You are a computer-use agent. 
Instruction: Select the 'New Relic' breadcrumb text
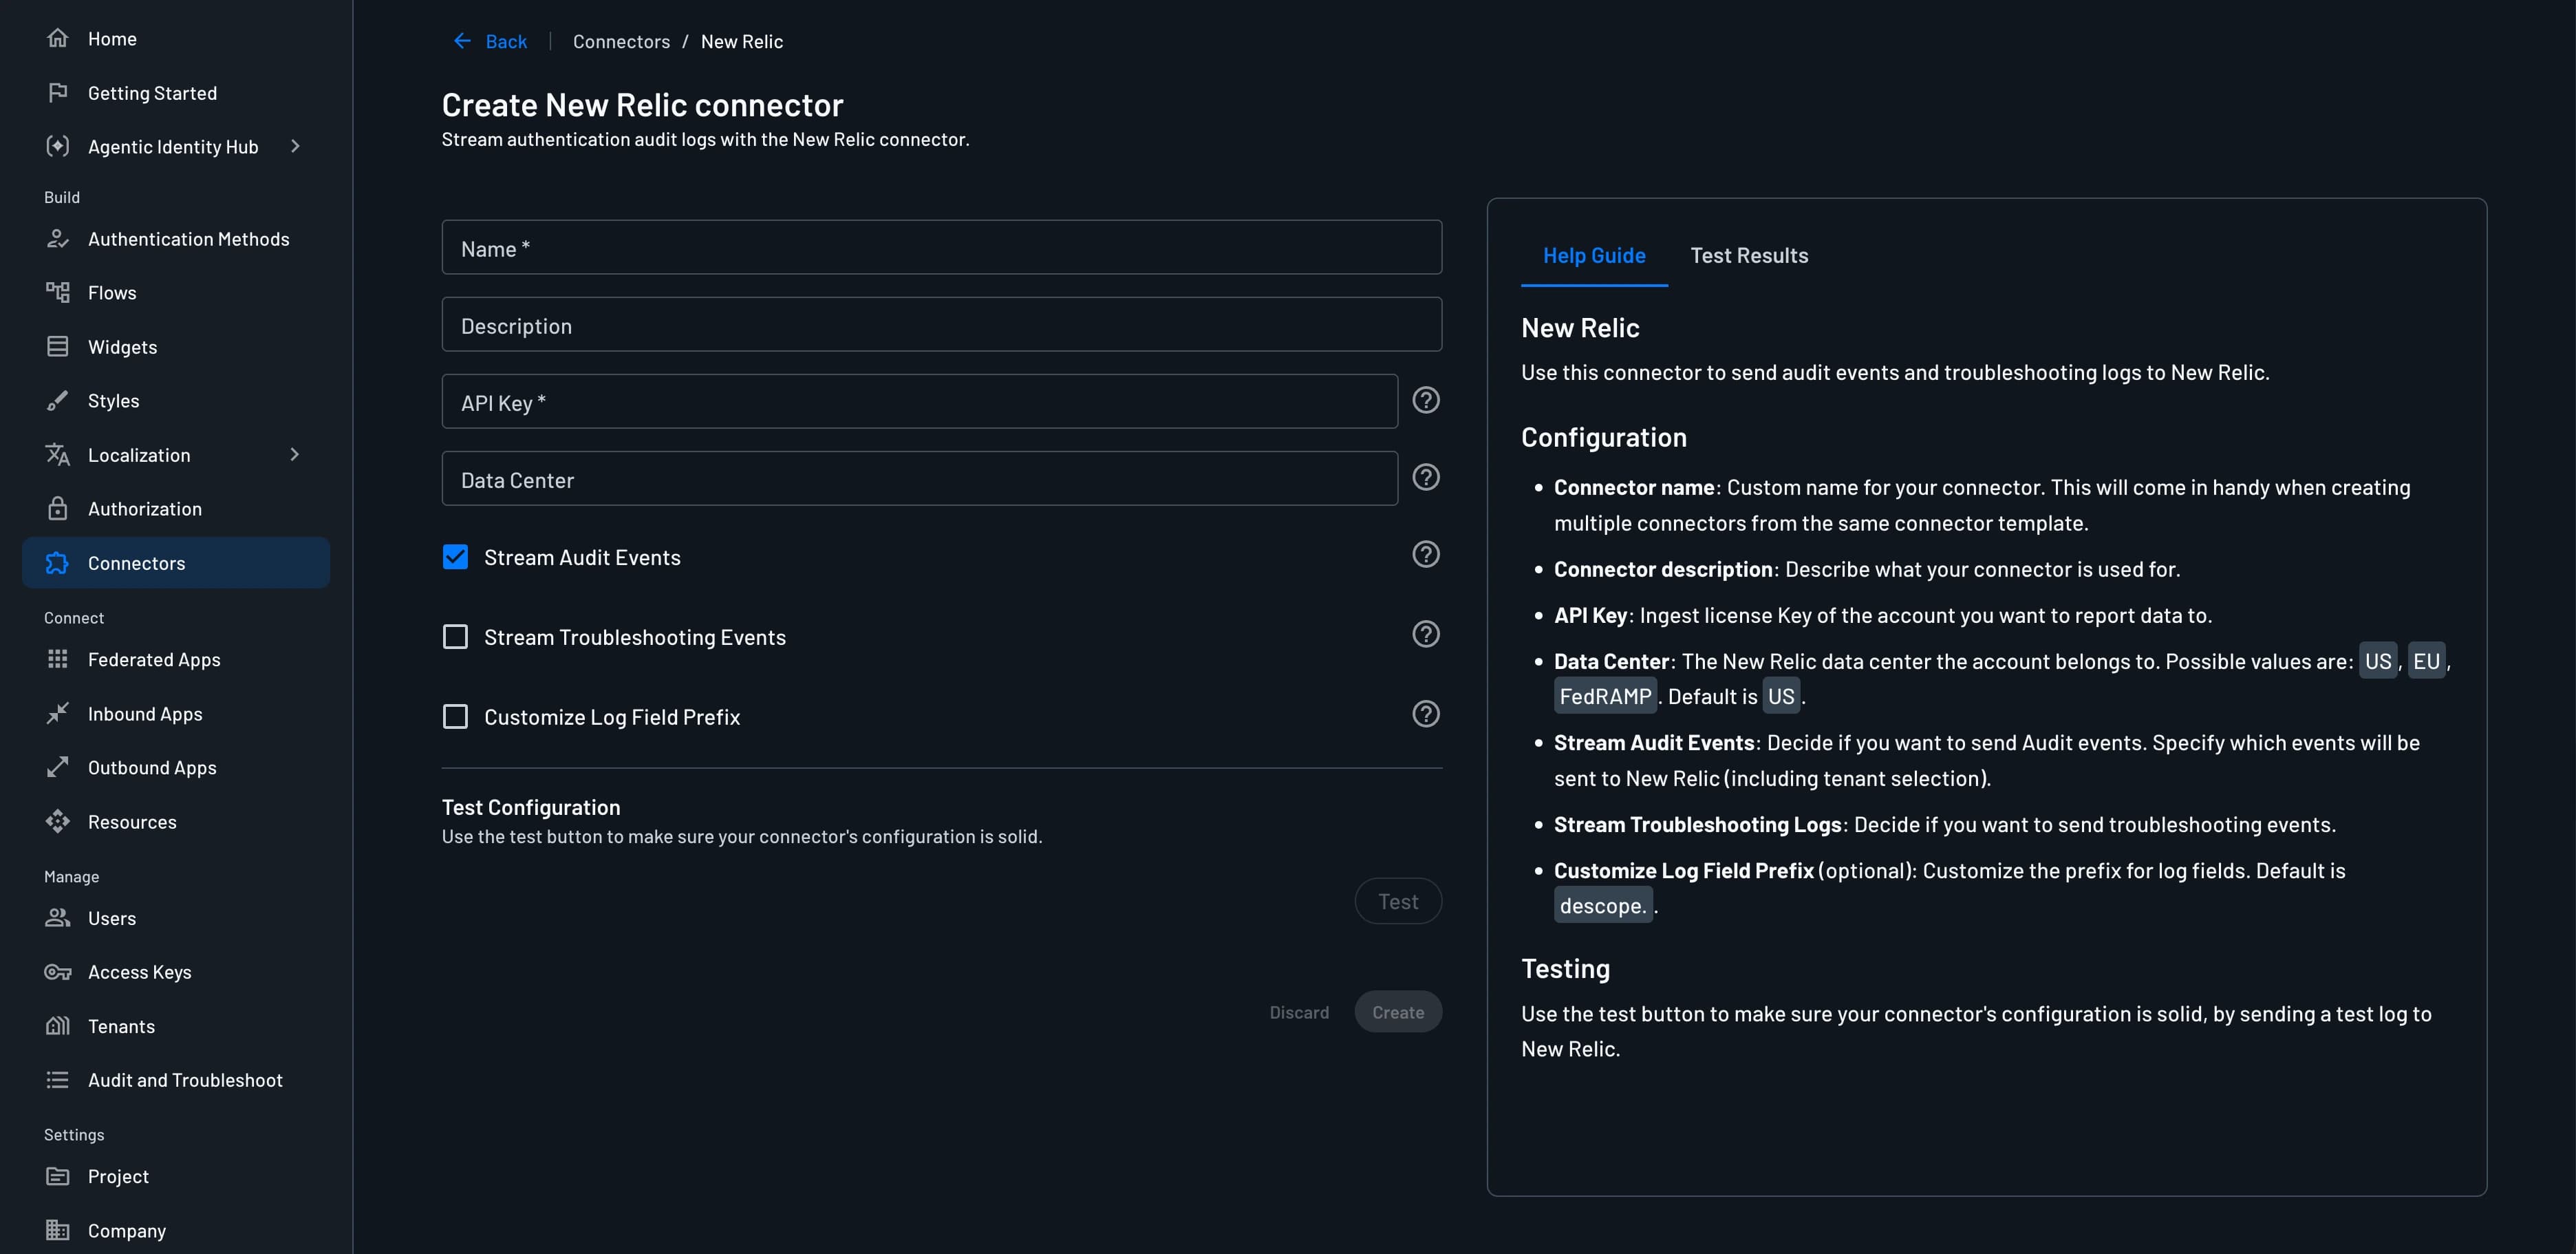point(742,41)
